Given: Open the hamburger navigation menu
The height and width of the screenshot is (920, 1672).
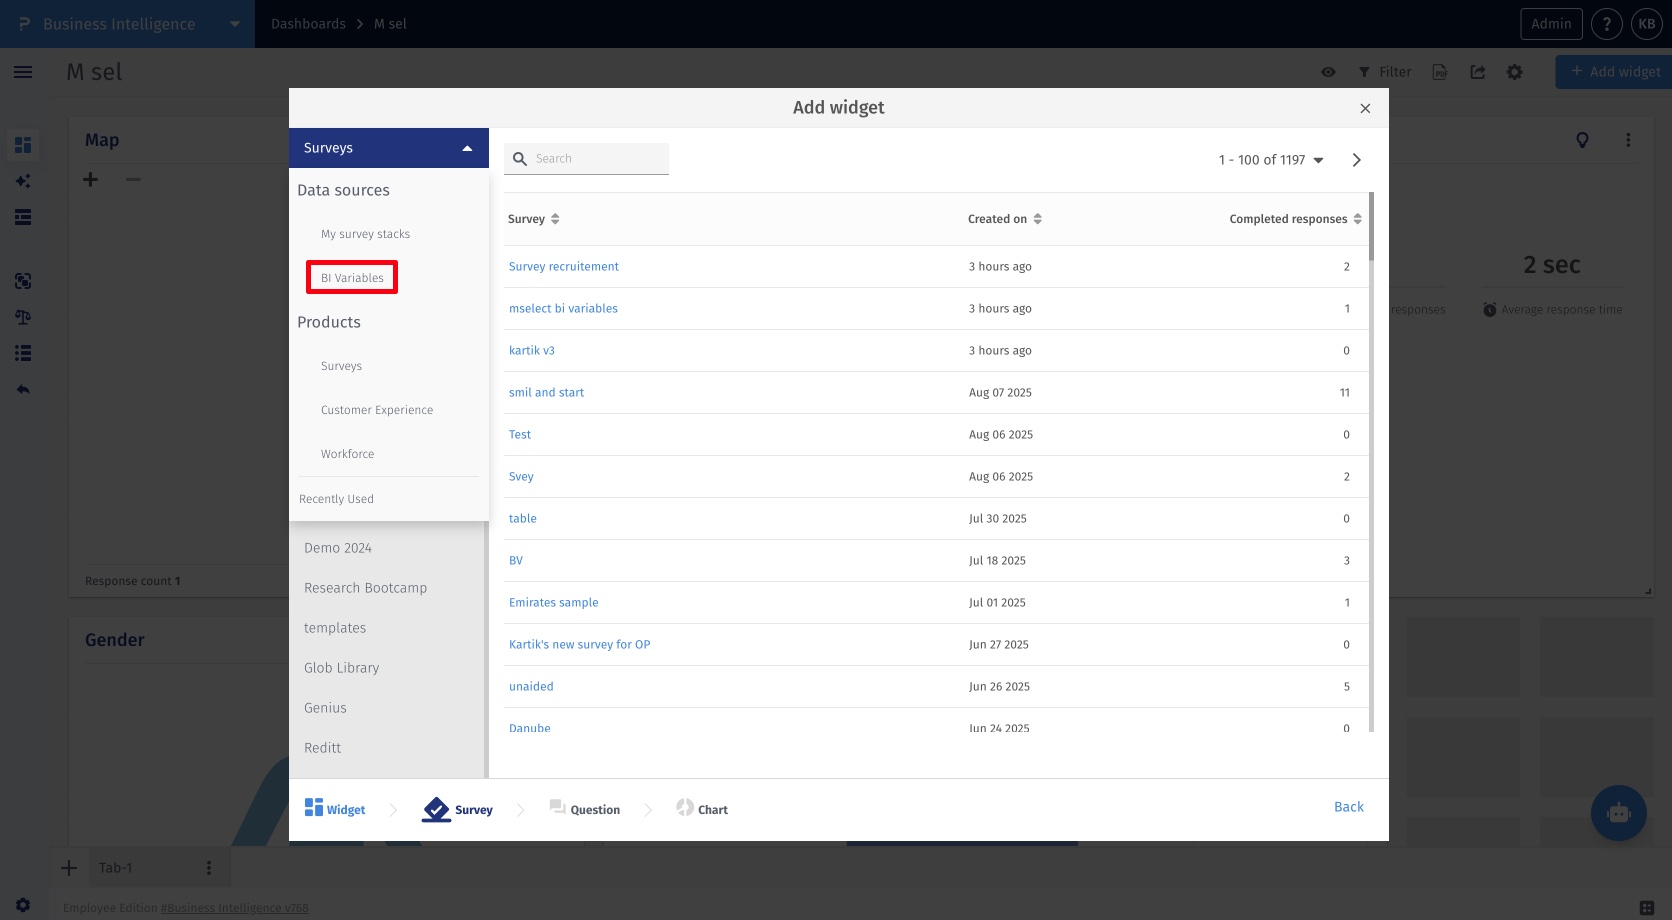Looking at the screenshot, I should 23,72.
